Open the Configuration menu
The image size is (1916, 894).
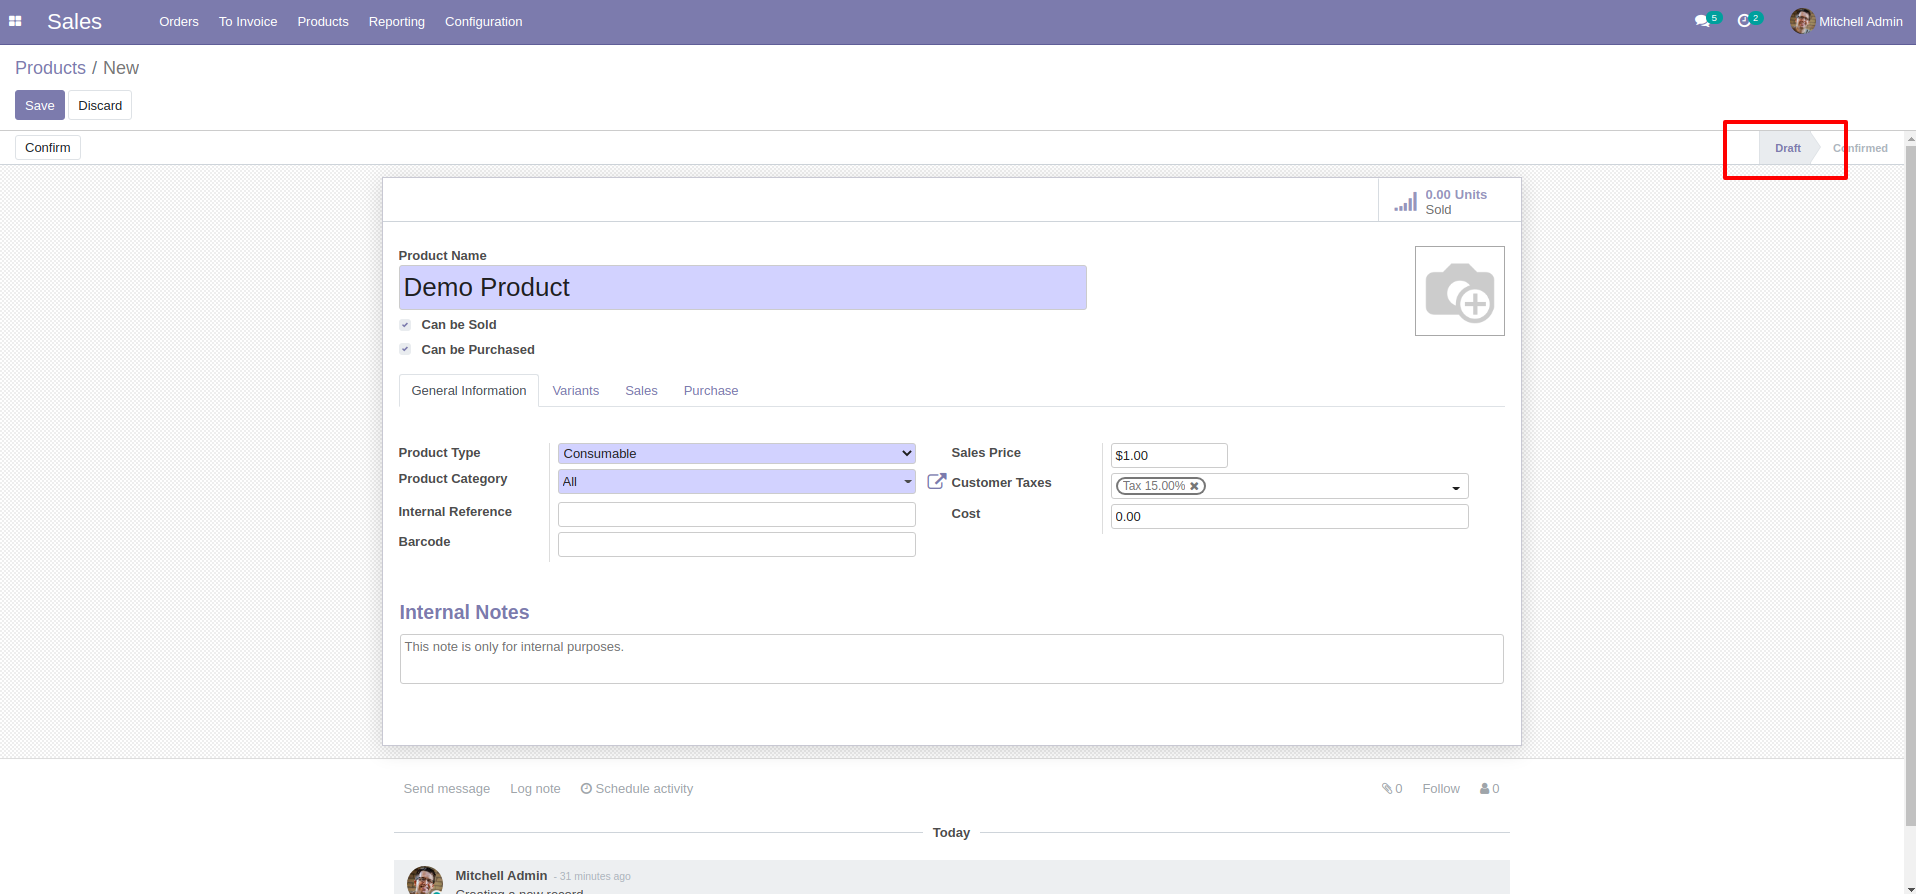point(483,21)
